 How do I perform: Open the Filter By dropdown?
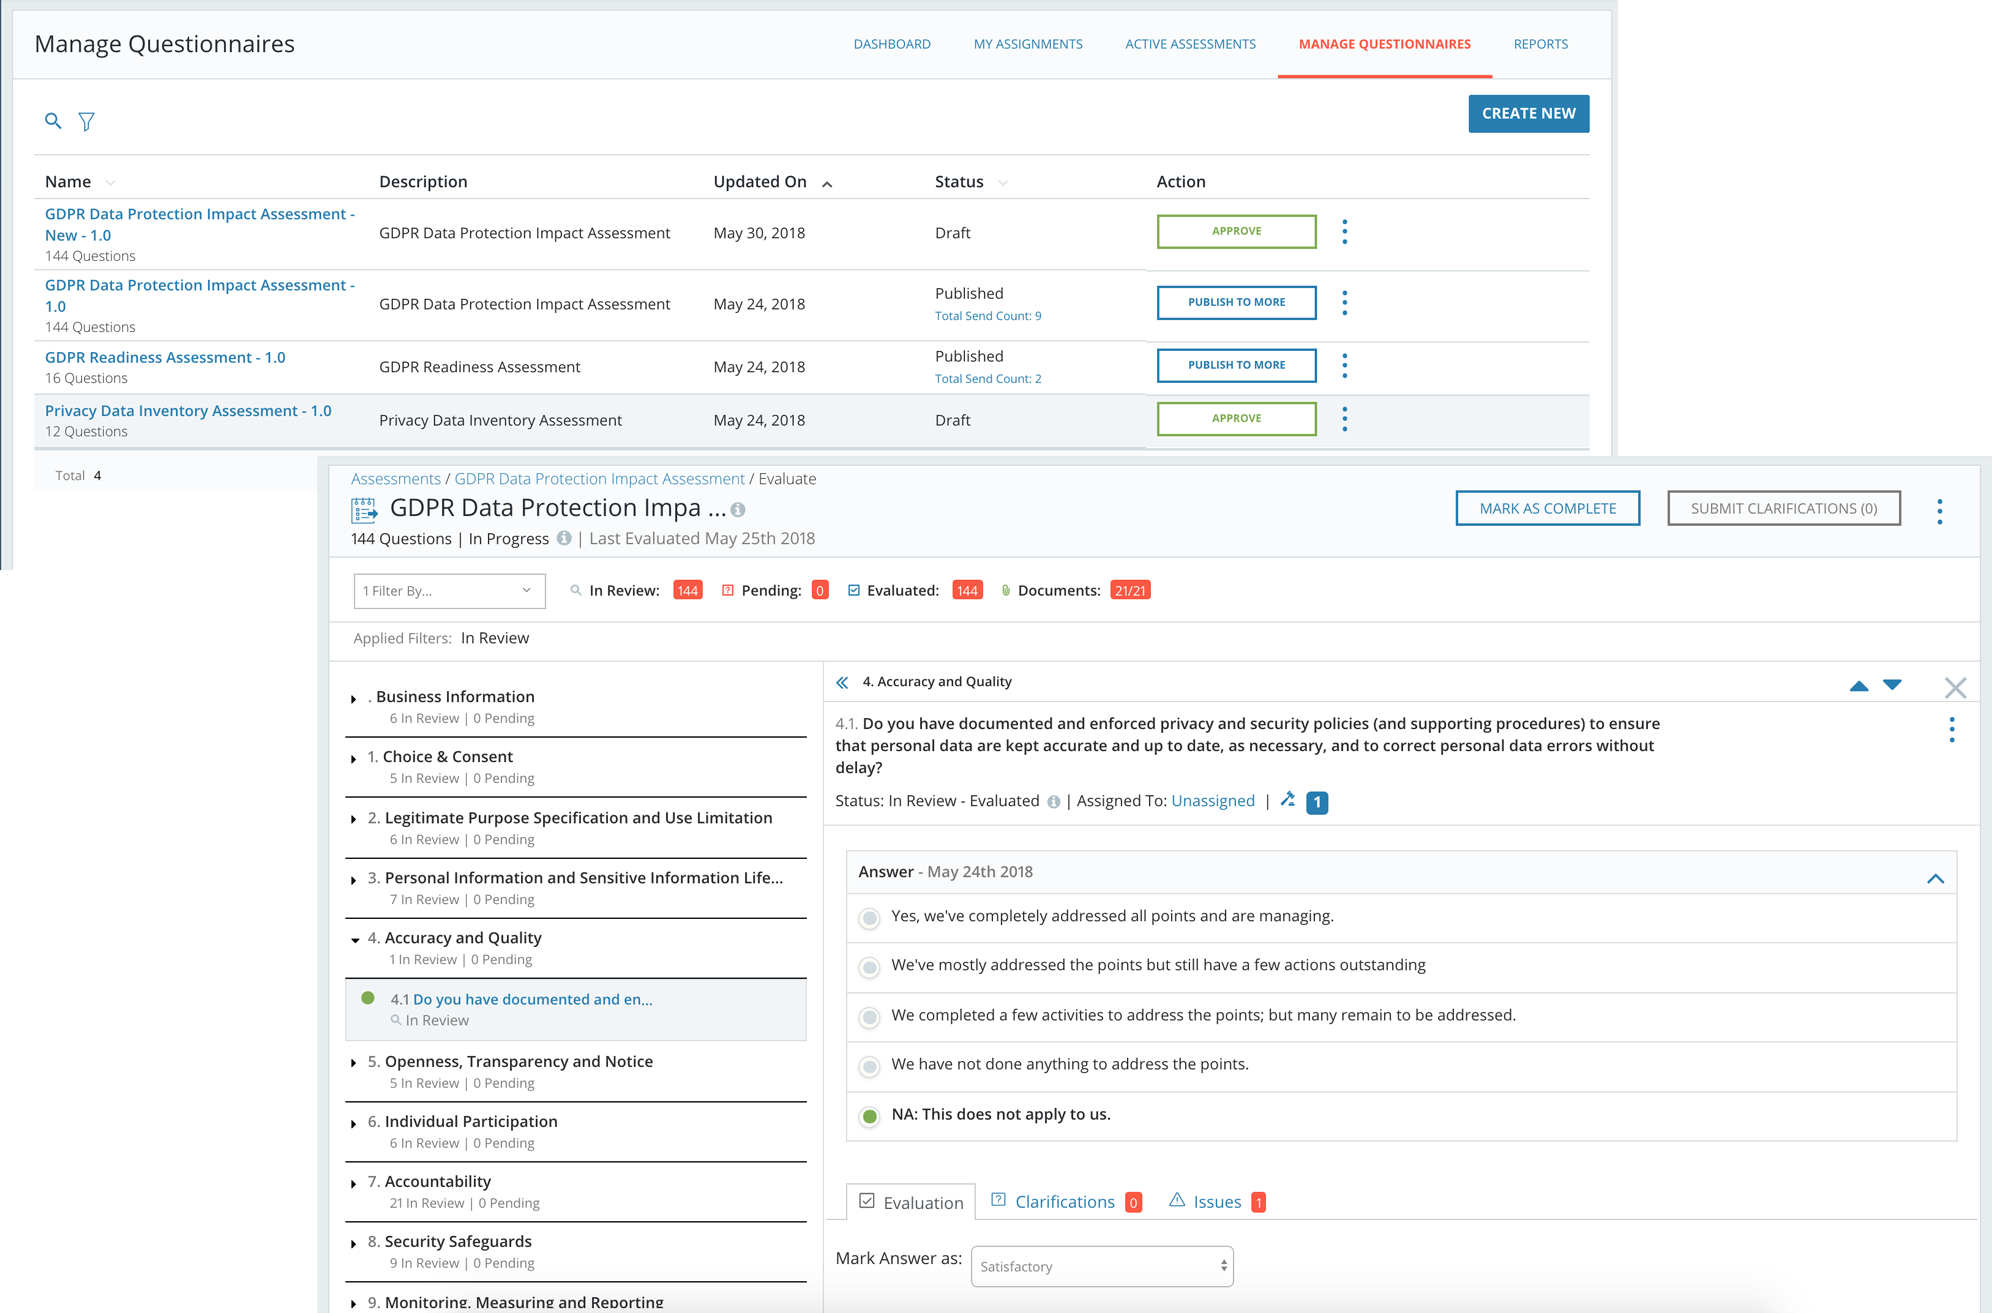pos(449,591)
